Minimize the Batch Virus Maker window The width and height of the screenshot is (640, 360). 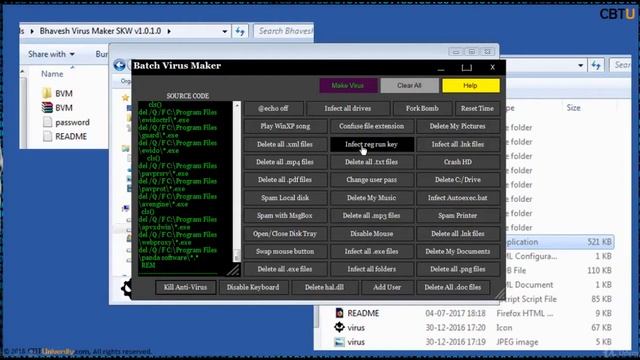pos(441,68)
